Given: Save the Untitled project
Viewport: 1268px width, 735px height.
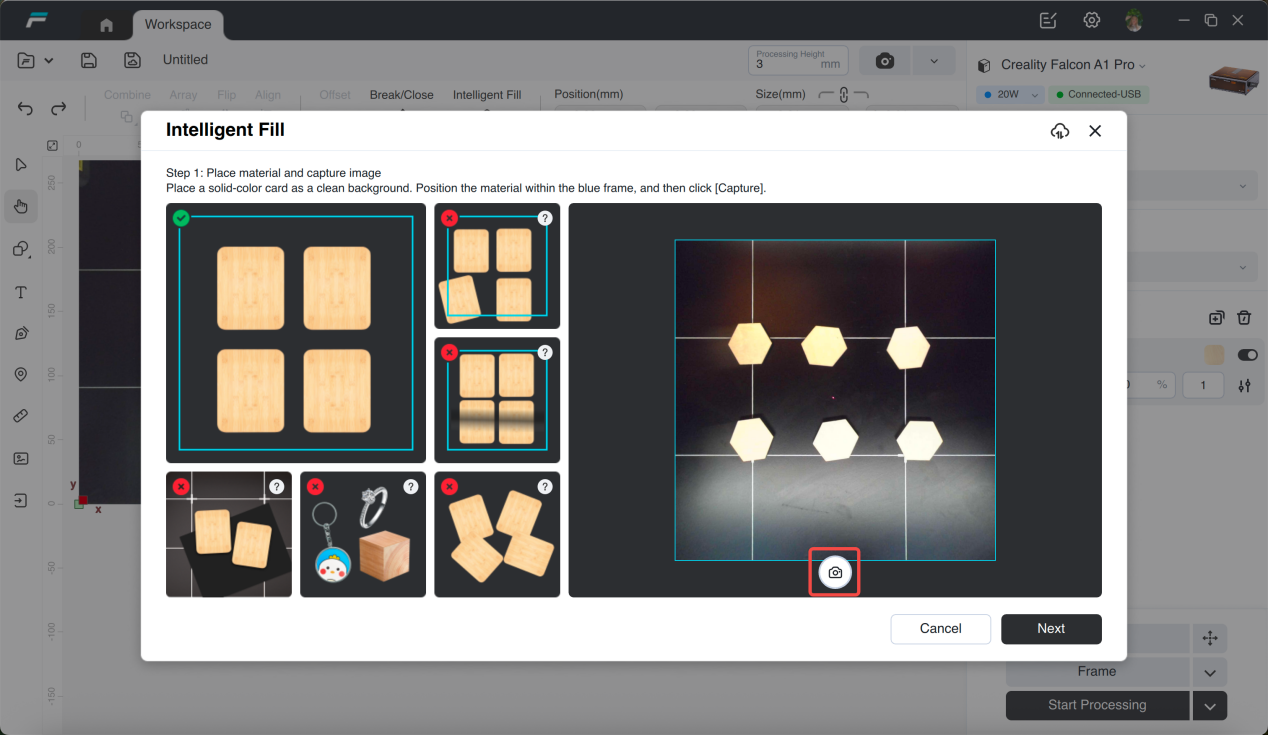Looking at the screenshot, I should (x=89, y=60).
